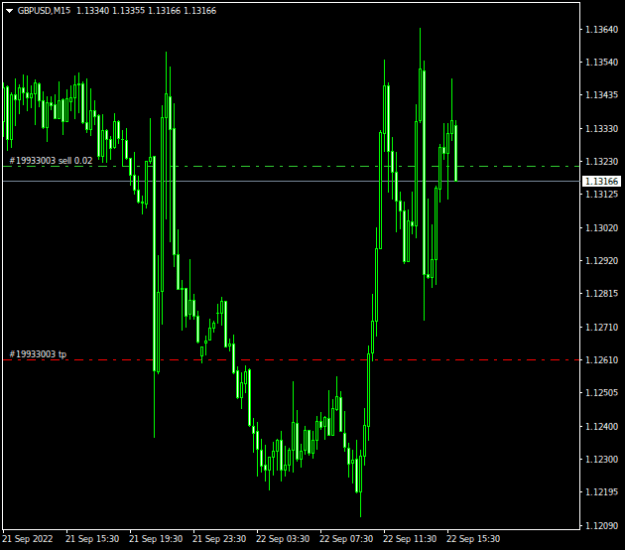Click price scale value 1.13330

pyautogui.click(x=601, y=129)
